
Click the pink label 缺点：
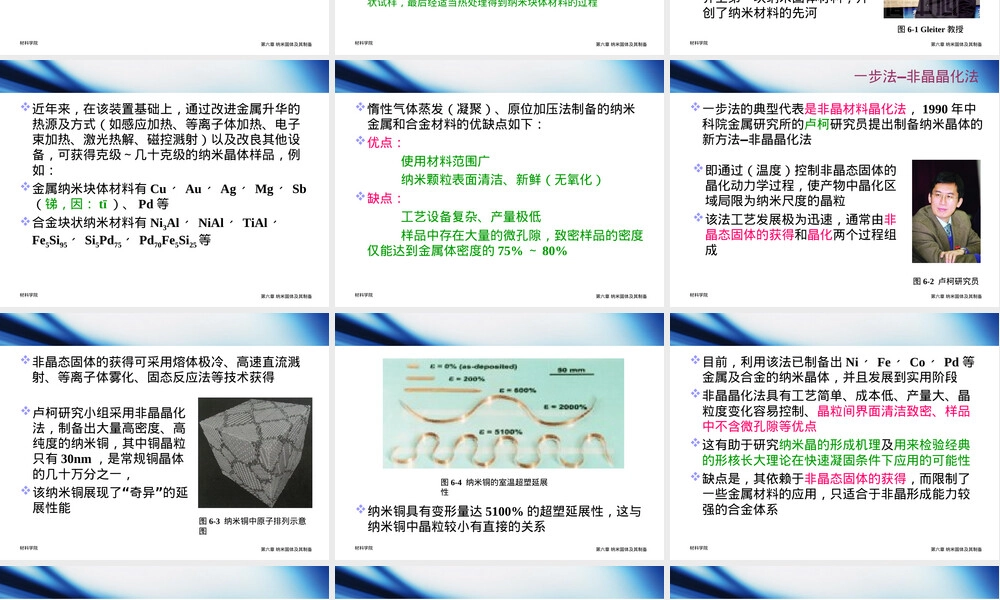point(385,198)
